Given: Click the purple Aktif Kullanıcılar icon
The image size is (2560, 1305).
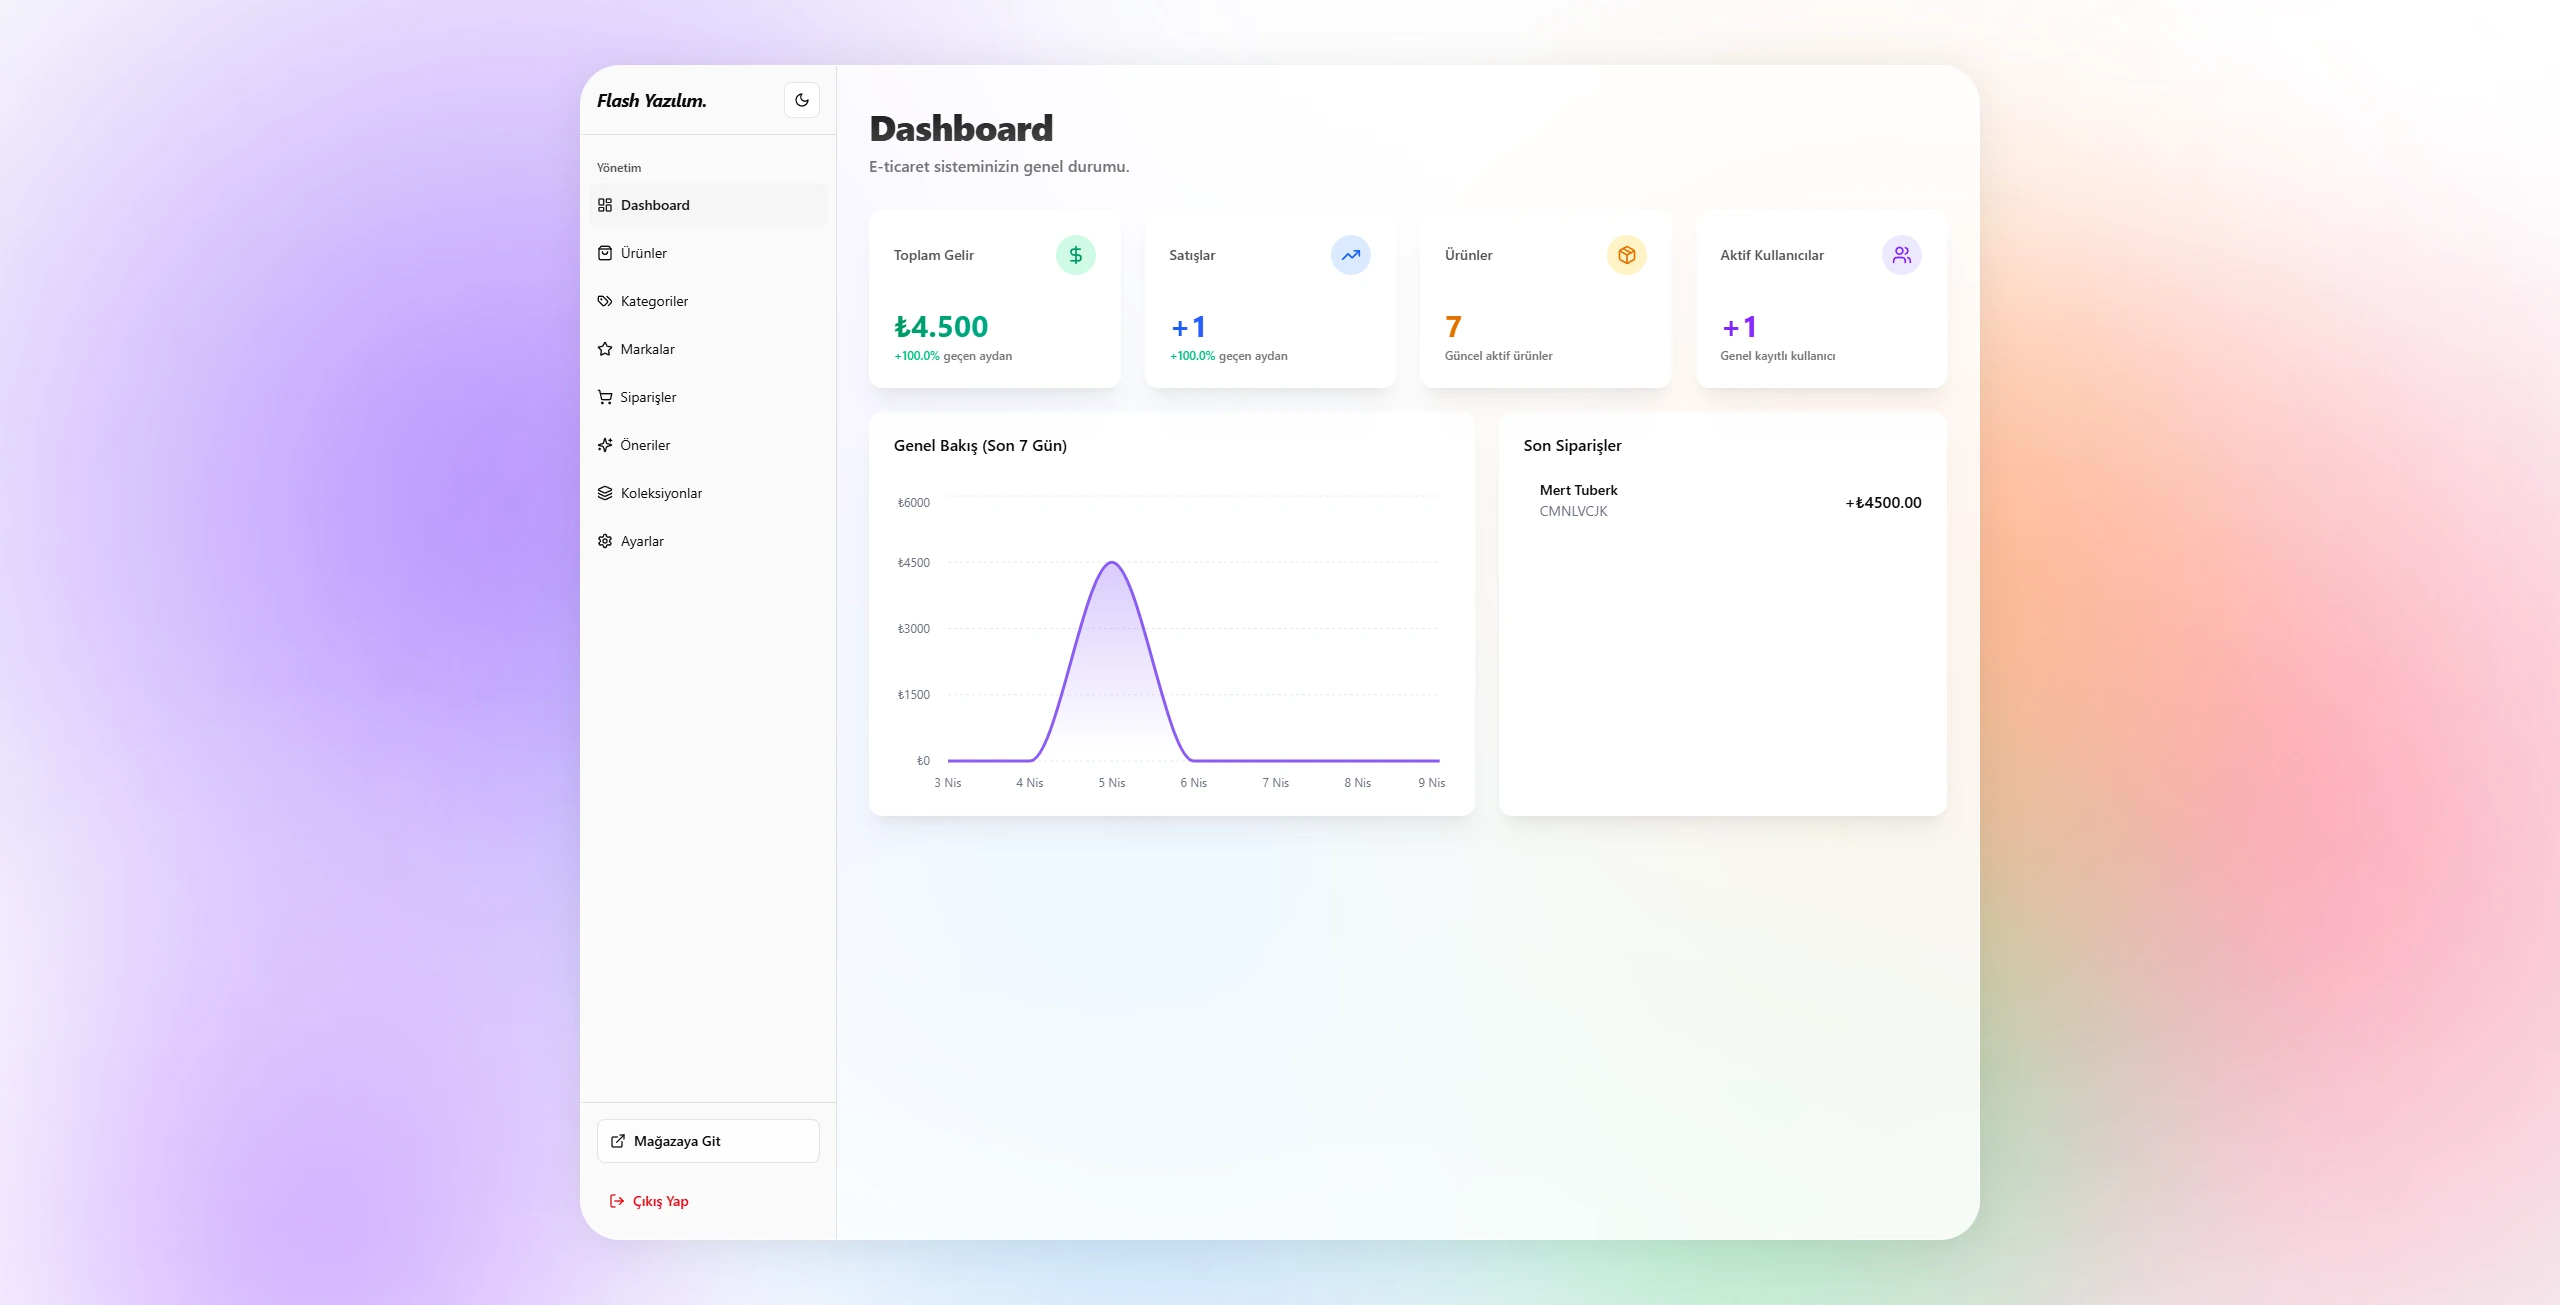Looking at the screenshot, I should click(x=1901, y=255).
